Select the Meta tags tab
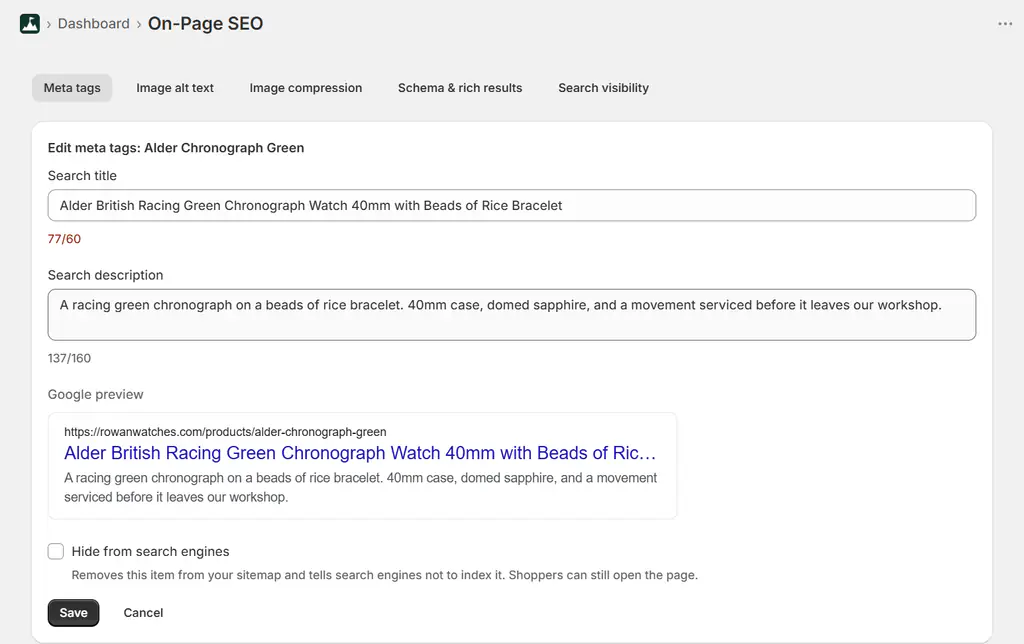 click(x=72, y=88)
